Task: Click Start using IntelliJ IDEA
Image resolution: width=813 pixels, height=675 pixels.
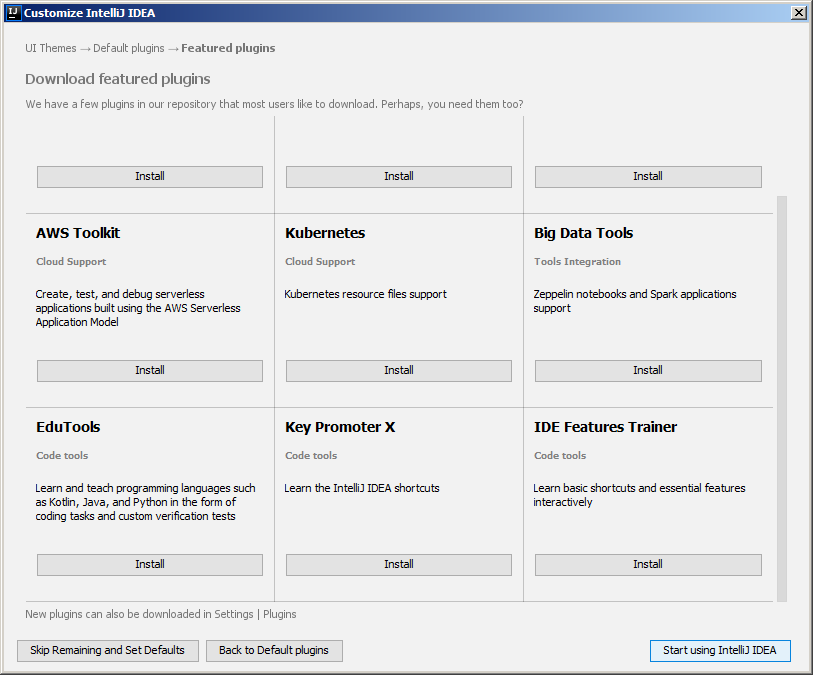Action: coord(720,651)
